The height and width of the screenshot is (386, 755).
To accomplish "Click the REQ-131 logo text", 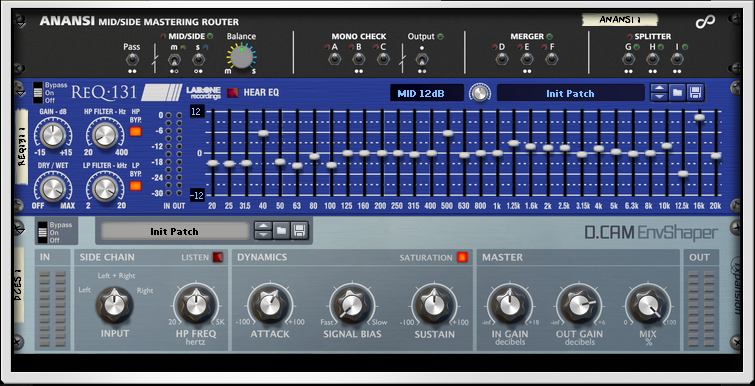I will click(x=104, y=92).
